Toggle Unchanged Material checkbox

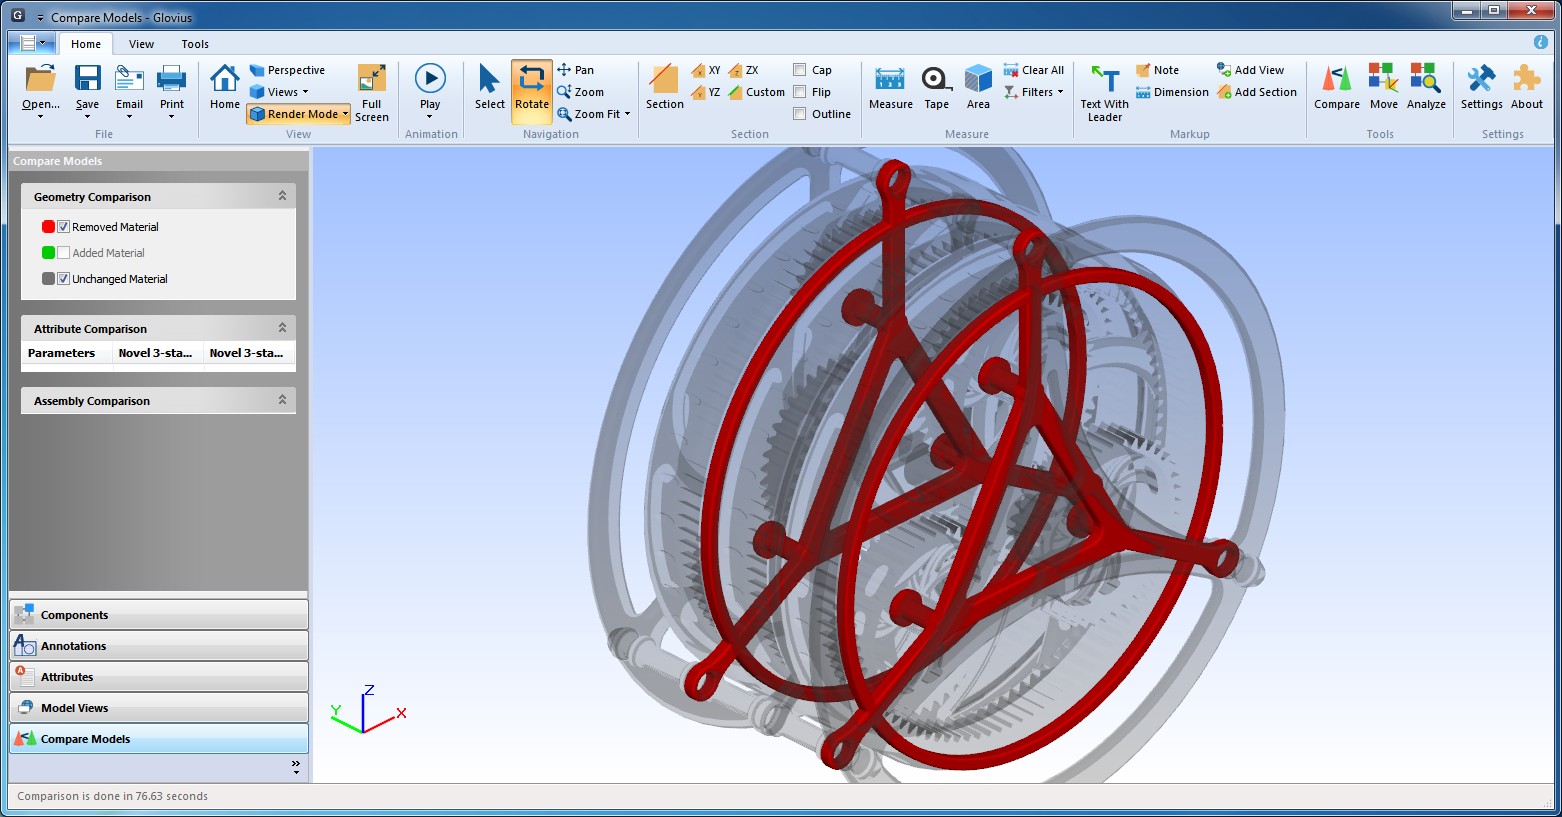(63, 279)
